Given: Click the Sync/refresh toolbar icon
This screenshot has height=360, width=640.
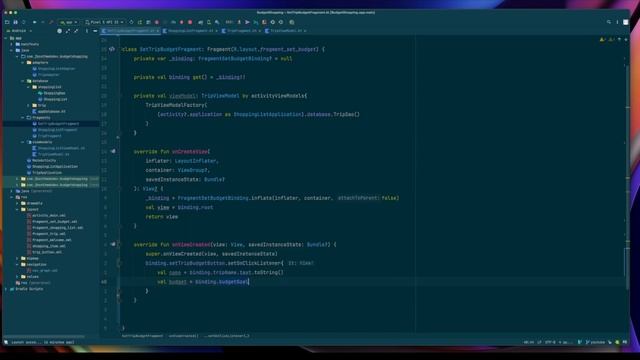Looking at the screenshot, I should [x=24, y=22].
